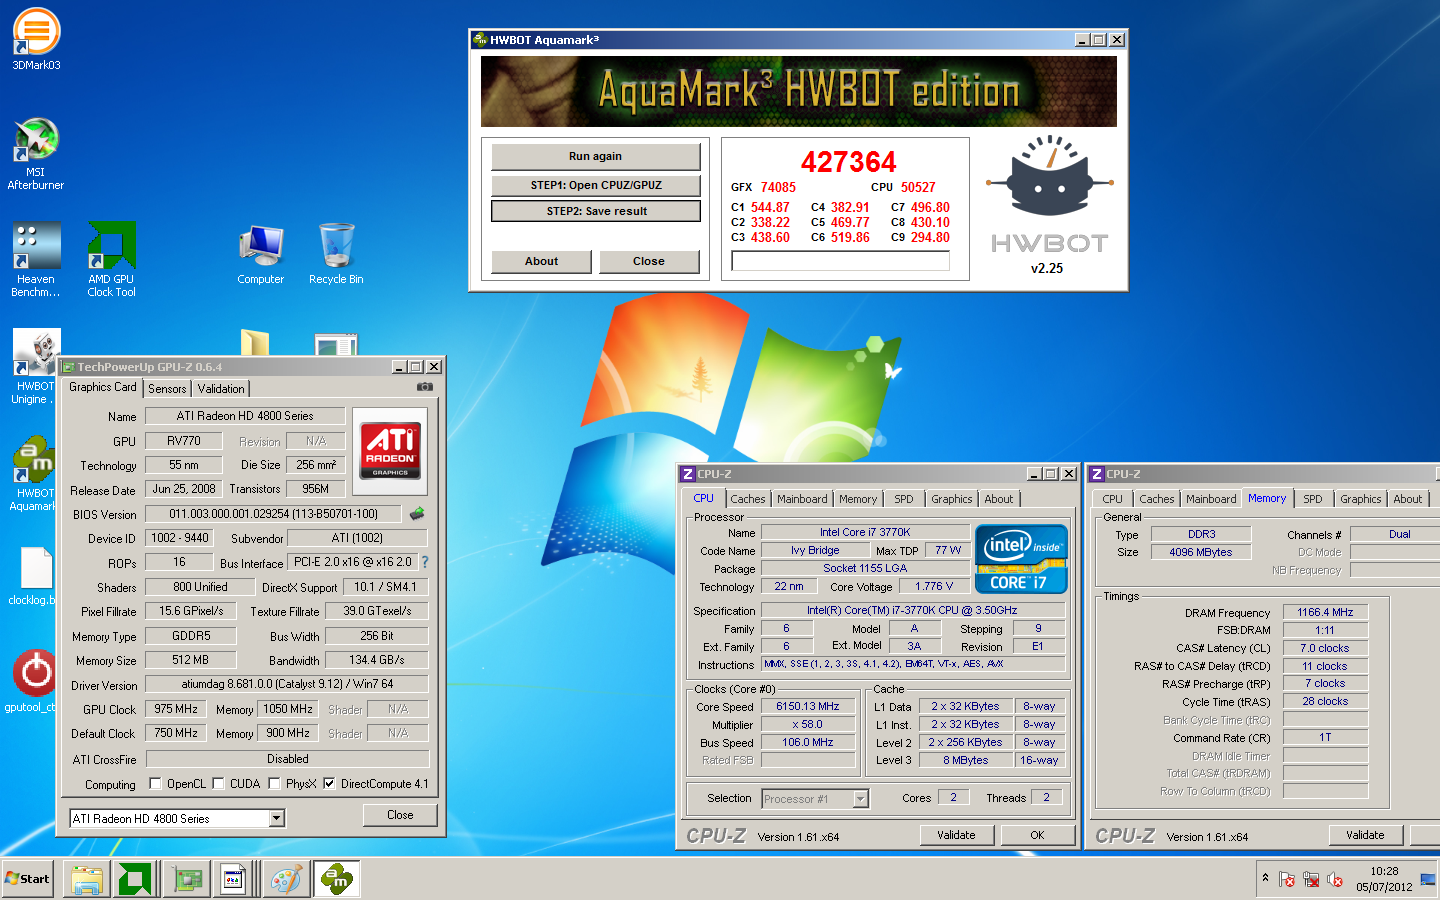Image resolution: width=1440 pixels, height=900 pixels.
Task: Open the CPU tab in right CPU-Z window
Action: pos(1112,499)
